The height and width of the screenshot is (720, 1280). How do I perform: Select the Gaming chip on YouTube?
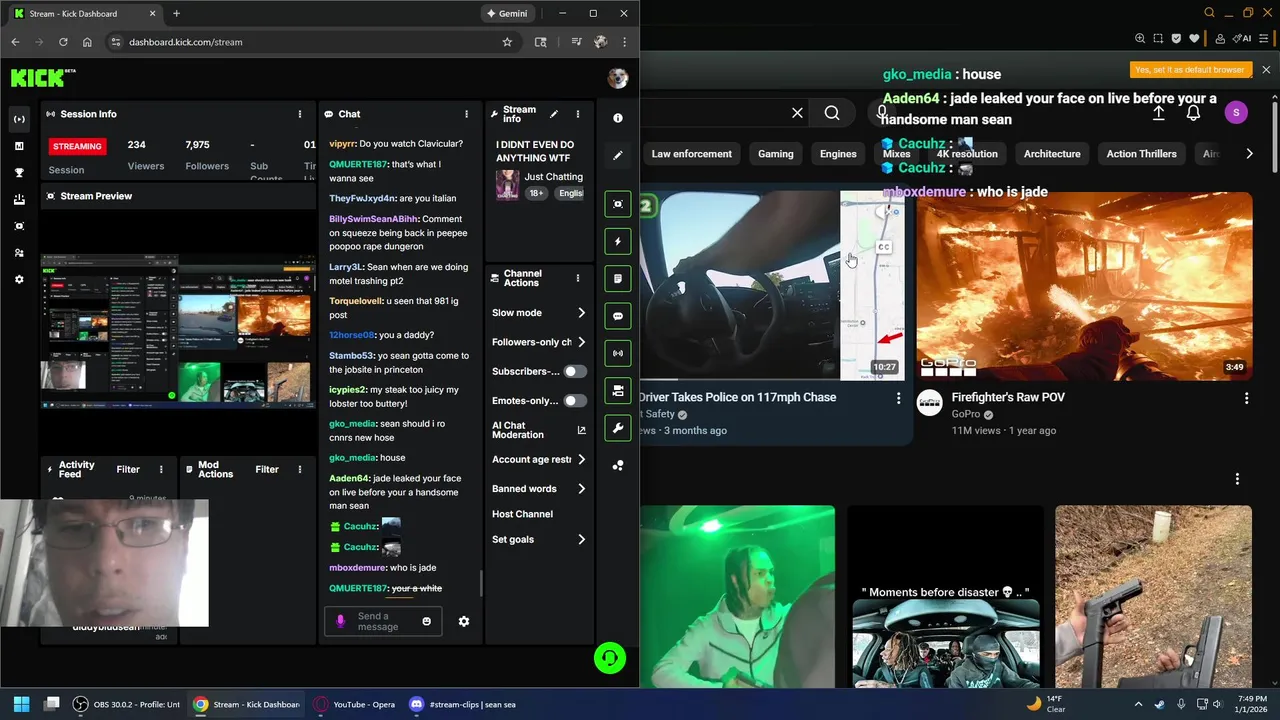tap(776, 154)
